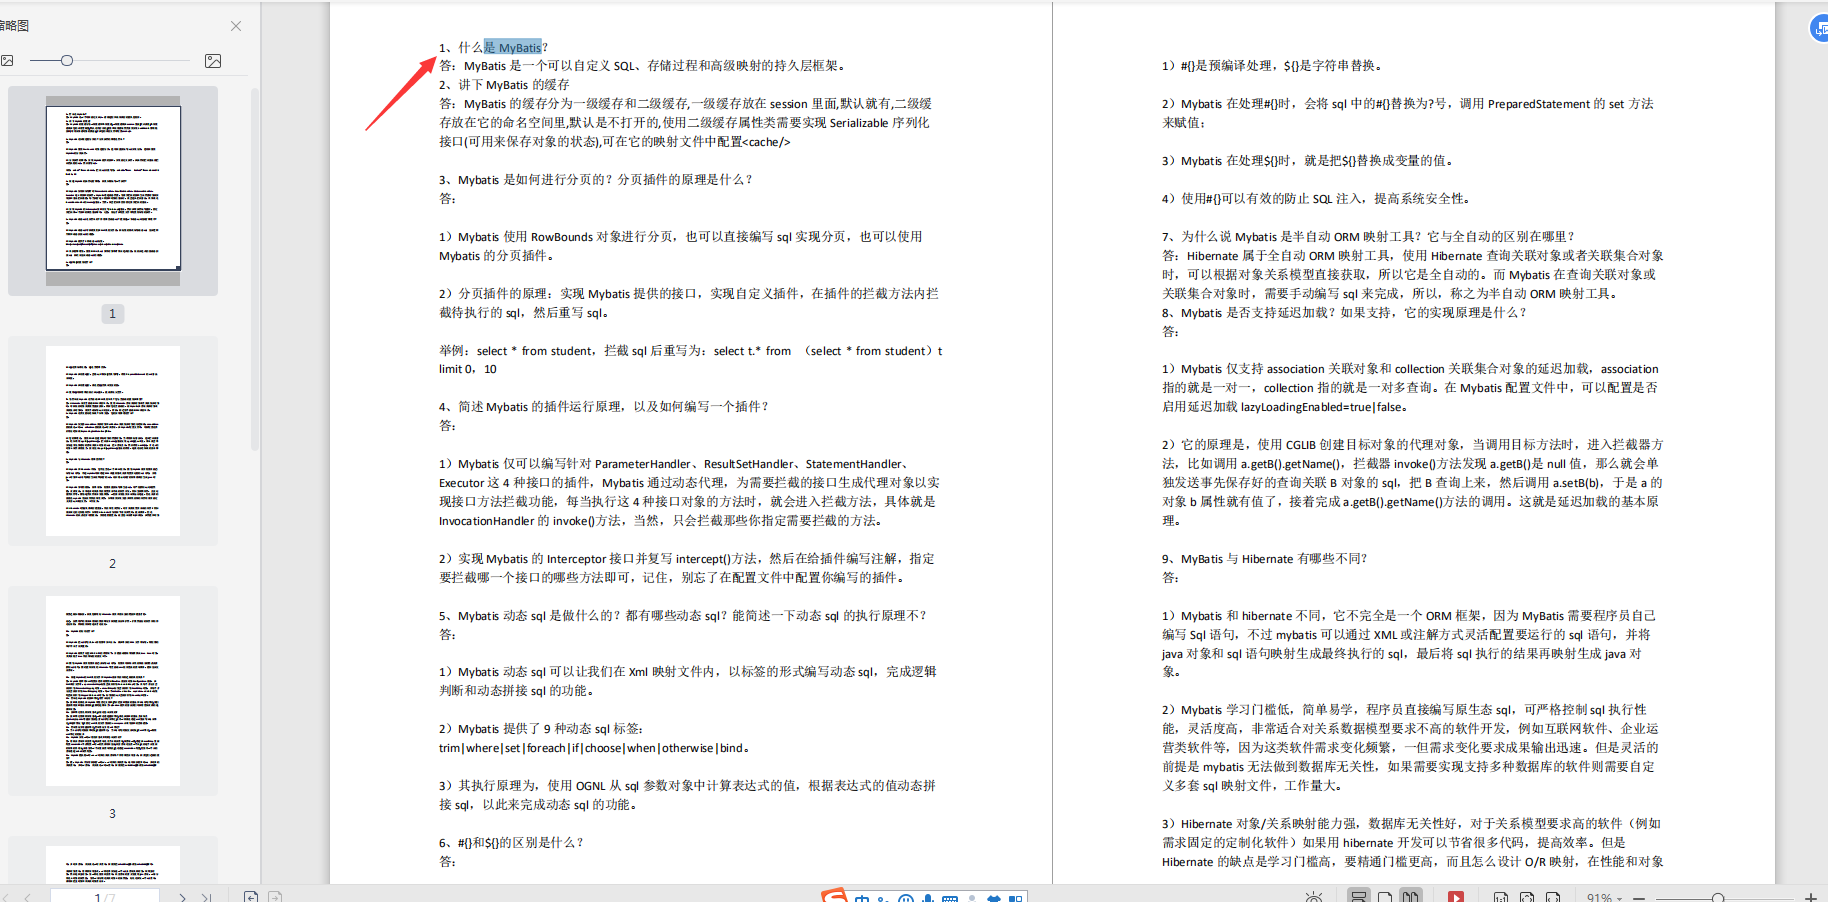Click question heading '2、讲下 MyBatis 的缓存'
Screen dimensions: 1828x902
point(504,85)
